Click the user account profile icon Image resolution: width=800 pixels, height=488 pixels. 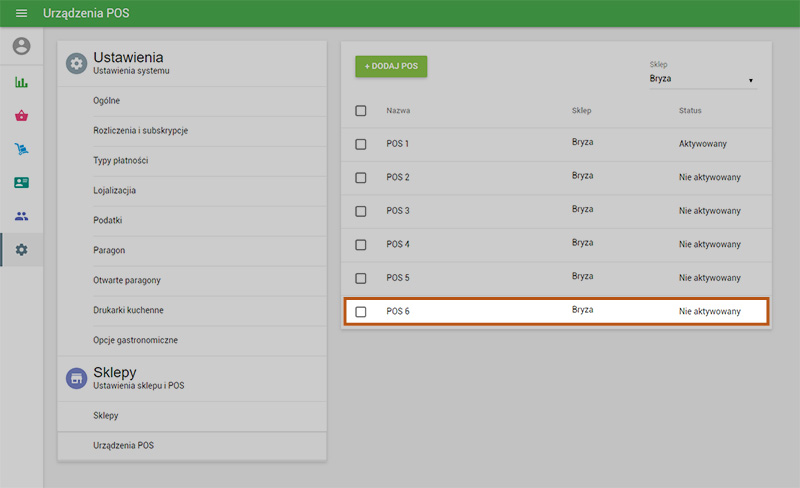coord(21,47)
